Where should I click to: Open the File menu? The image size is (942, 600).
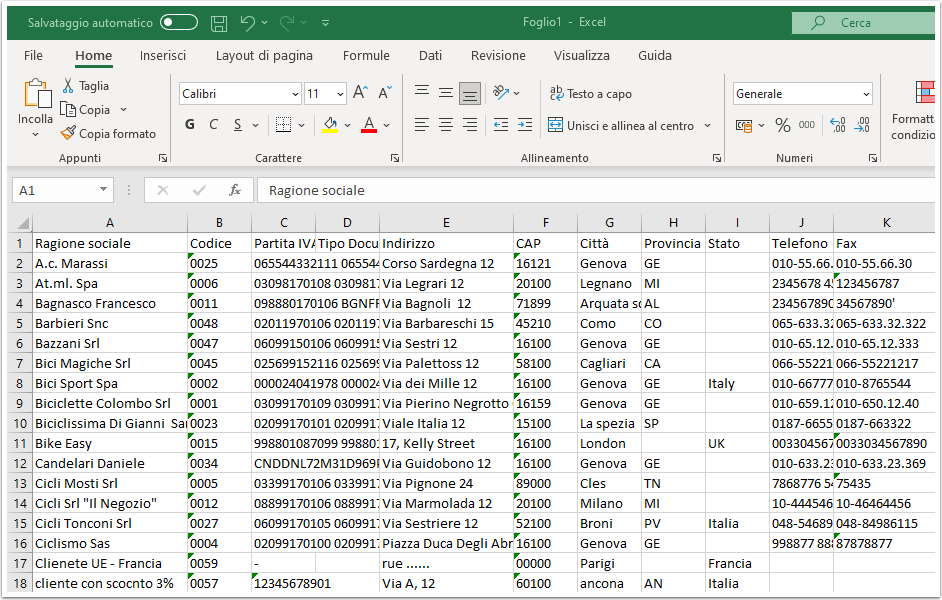pyautogui.click(x=33, y=55)
